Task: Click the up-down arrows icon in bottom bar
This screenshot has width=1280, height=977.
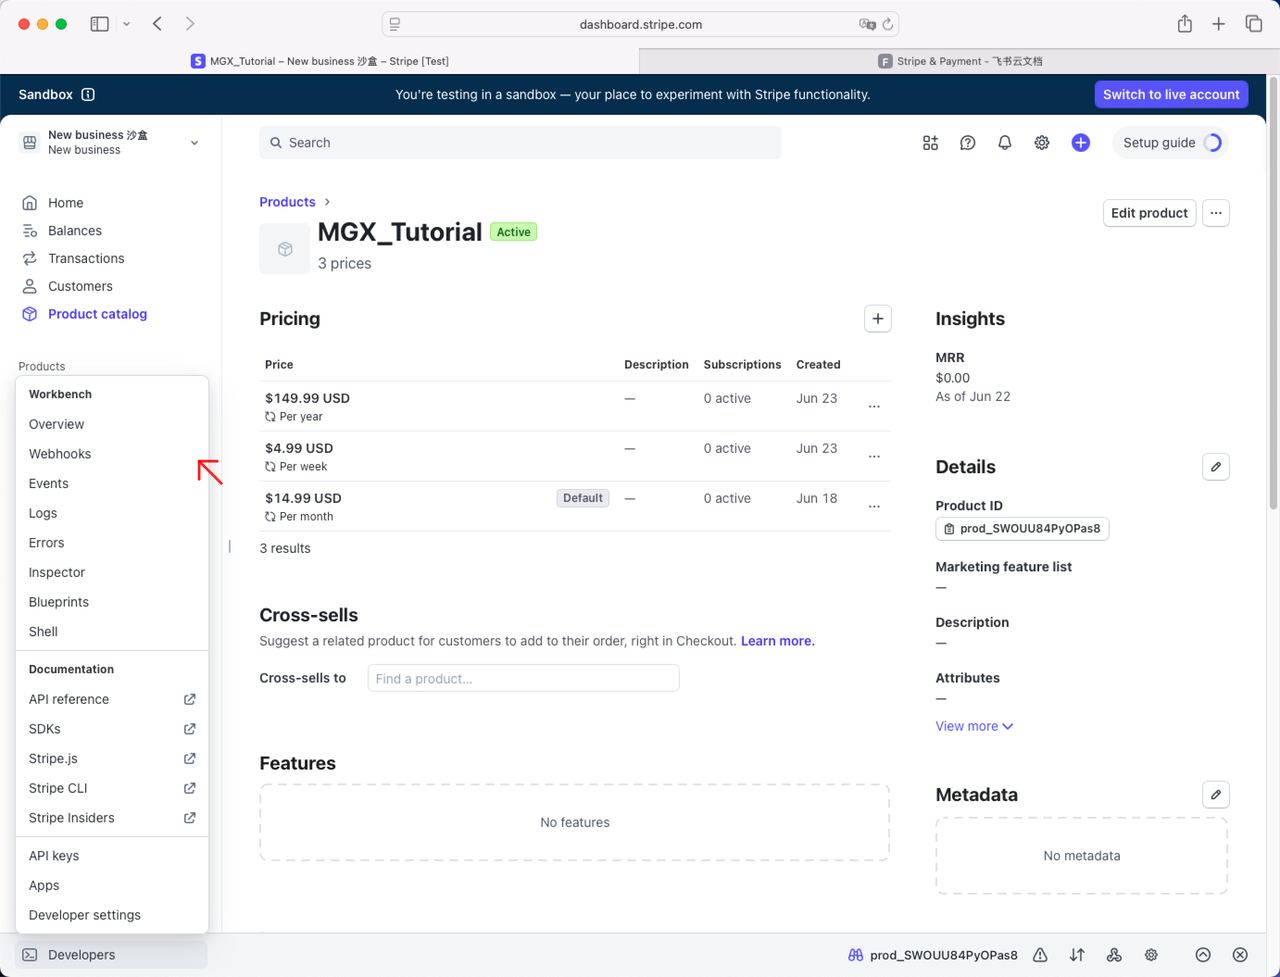Action: click(1077, 955)
